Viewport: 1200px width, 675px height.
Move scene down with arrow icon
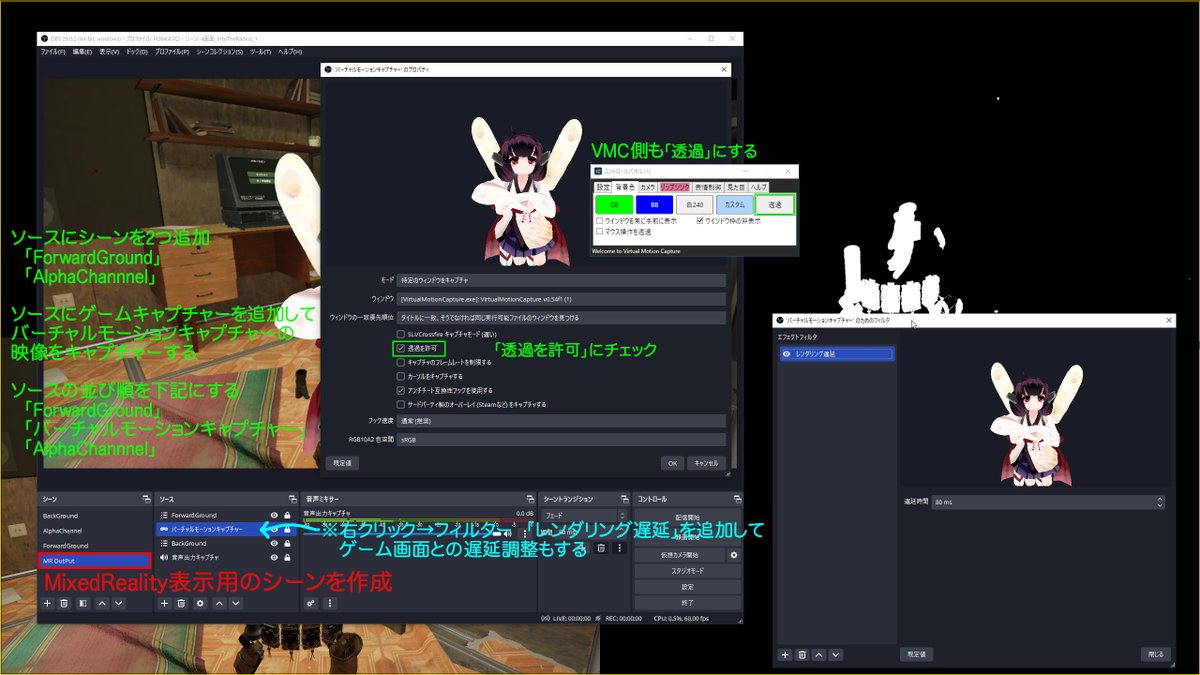(118, 603)
